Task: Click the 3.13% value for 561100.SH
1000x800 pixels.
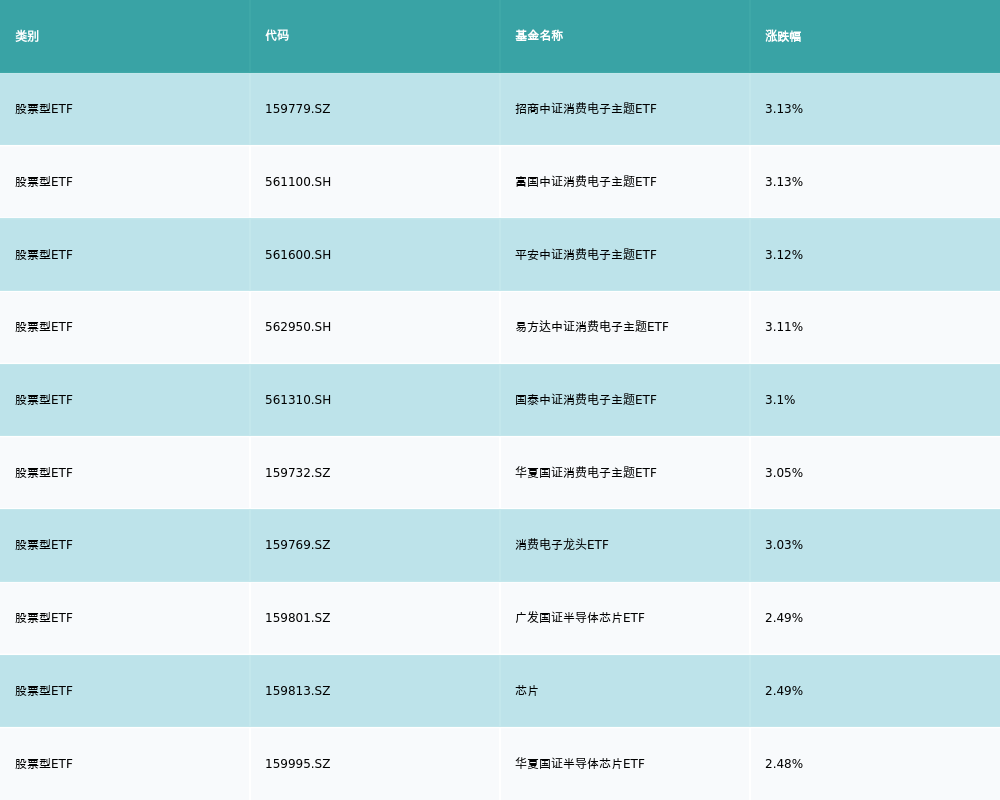Action: (784, 182)
